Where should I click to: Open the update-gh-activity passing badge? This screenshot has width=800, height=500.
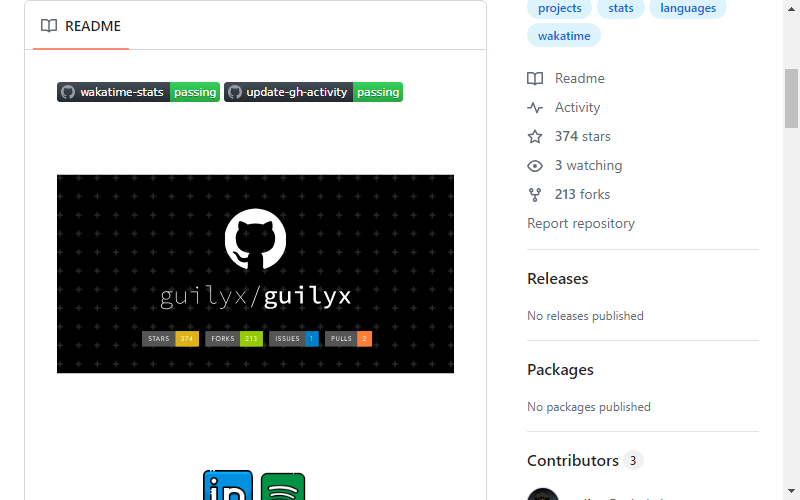pos(313,92)
